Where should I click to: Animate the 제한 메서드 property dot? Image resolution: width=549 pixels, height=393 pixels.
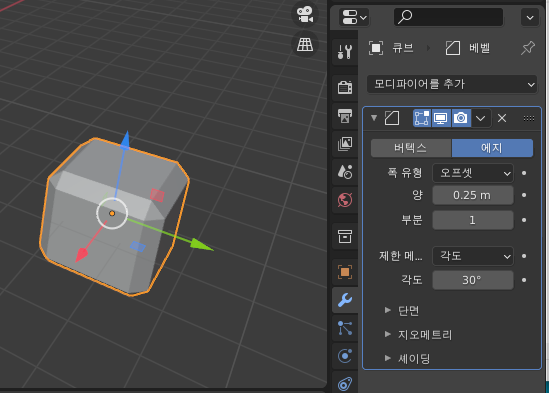point(524,256)
